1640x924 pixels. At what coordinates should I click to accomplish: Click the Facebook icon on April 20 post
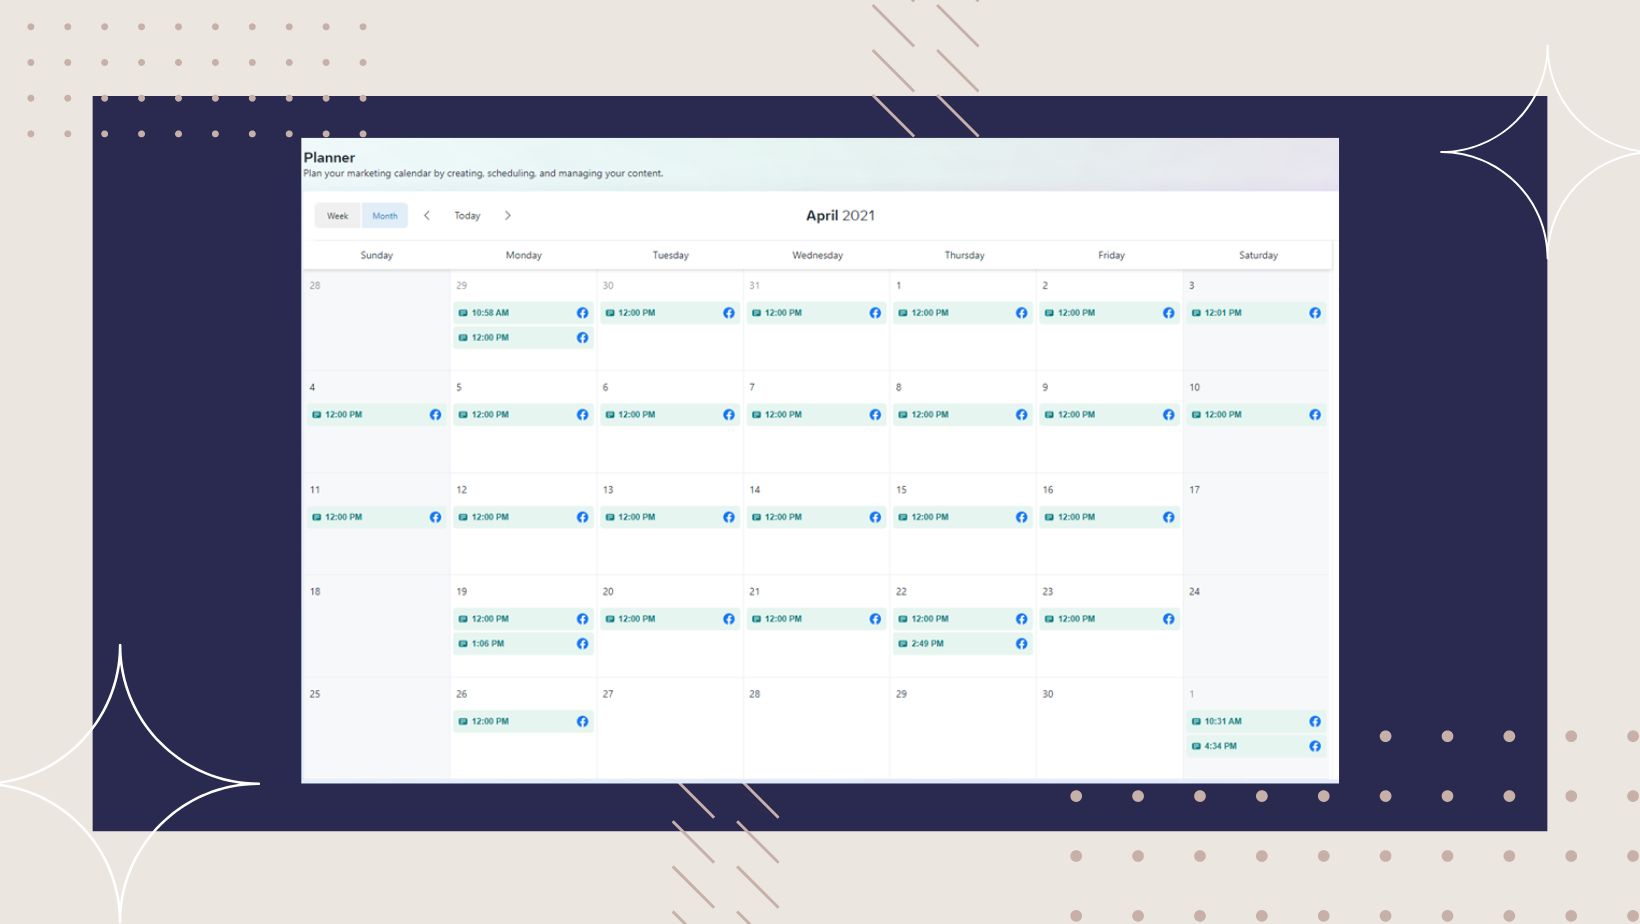[x=729, y=619]
